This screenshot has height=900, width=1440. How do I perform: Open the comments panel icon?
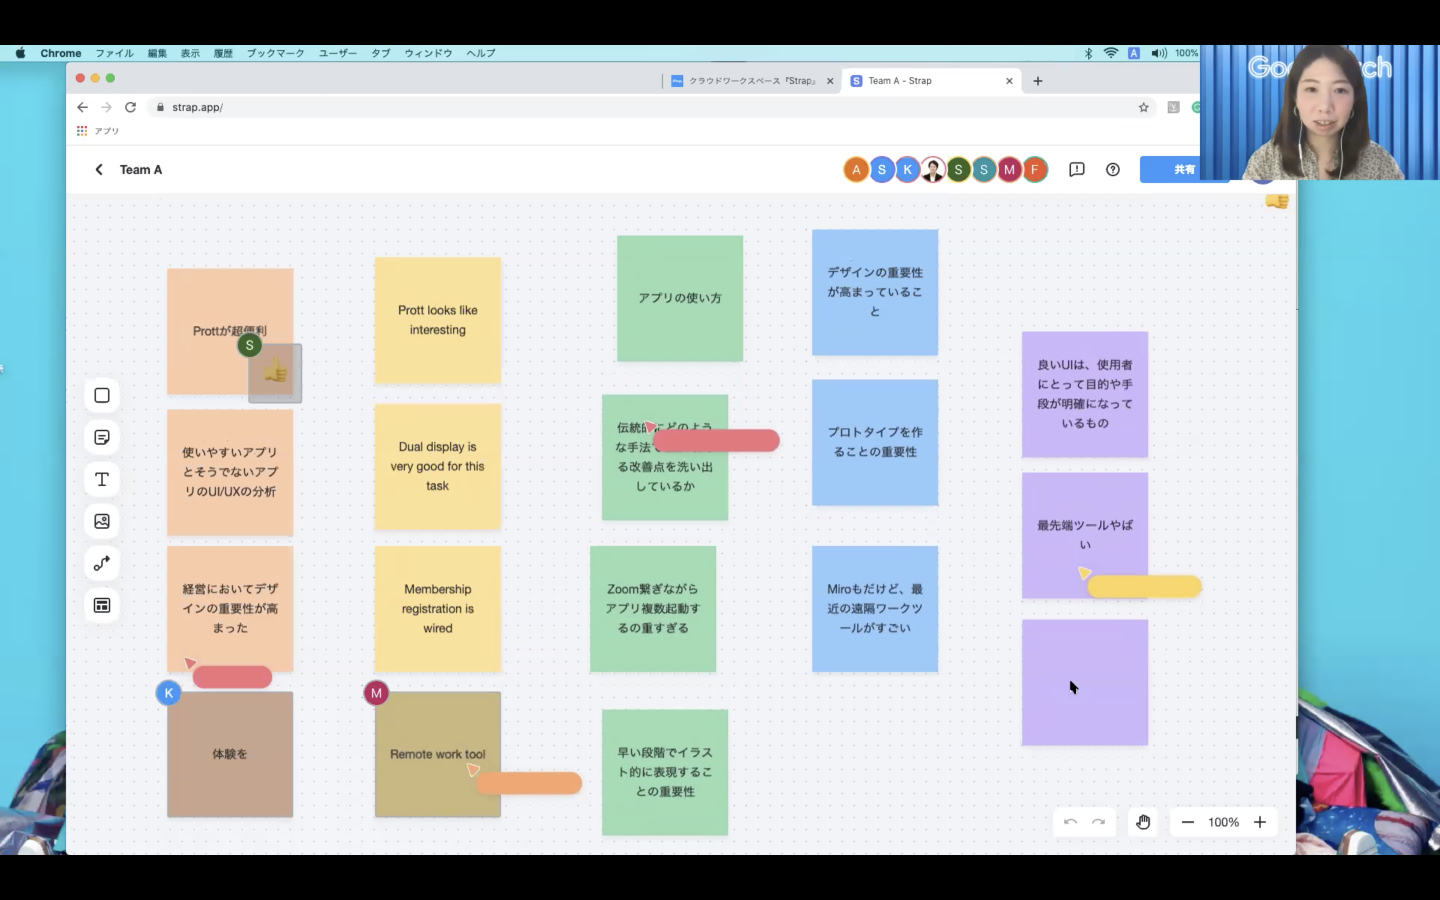tap(1077, 170)
